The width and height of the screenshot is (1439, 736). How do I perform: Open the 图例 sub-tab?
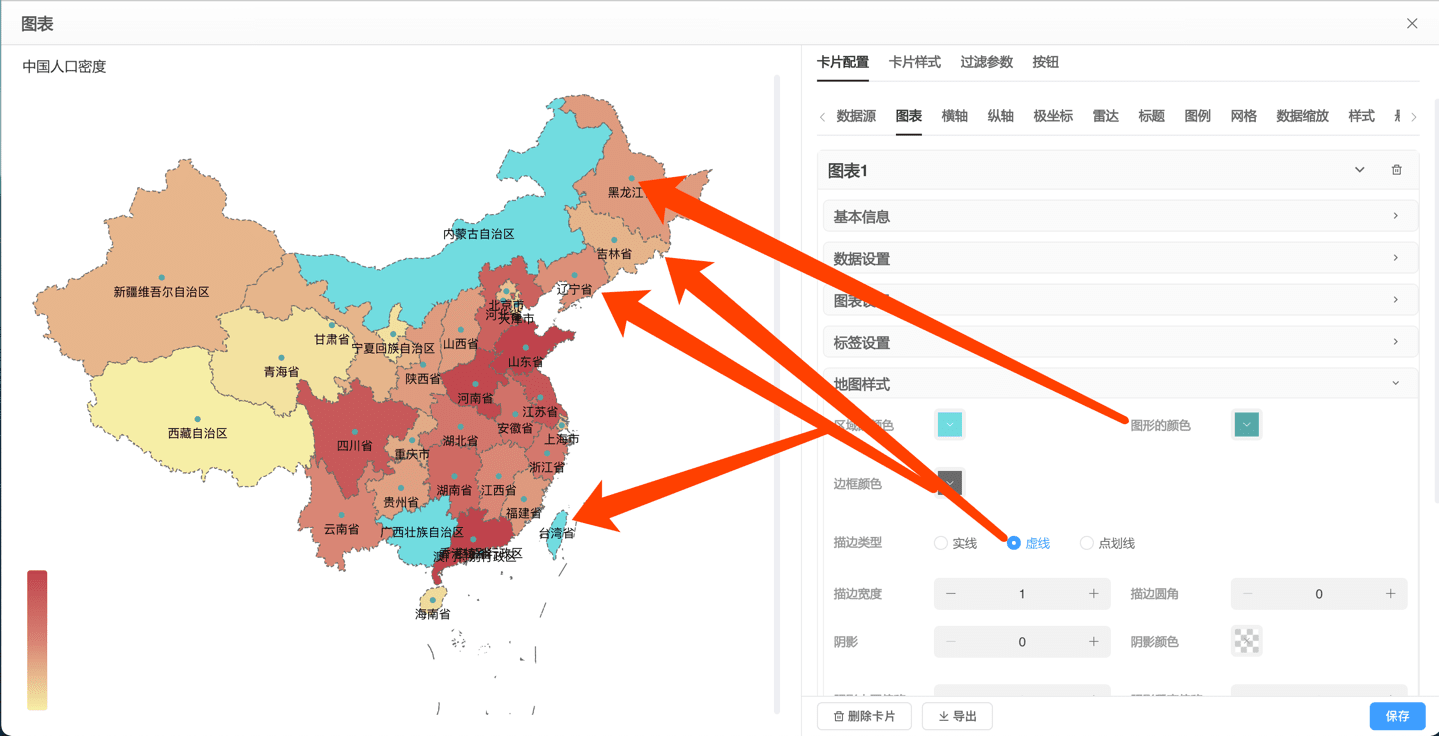[x=1198, y=116]
